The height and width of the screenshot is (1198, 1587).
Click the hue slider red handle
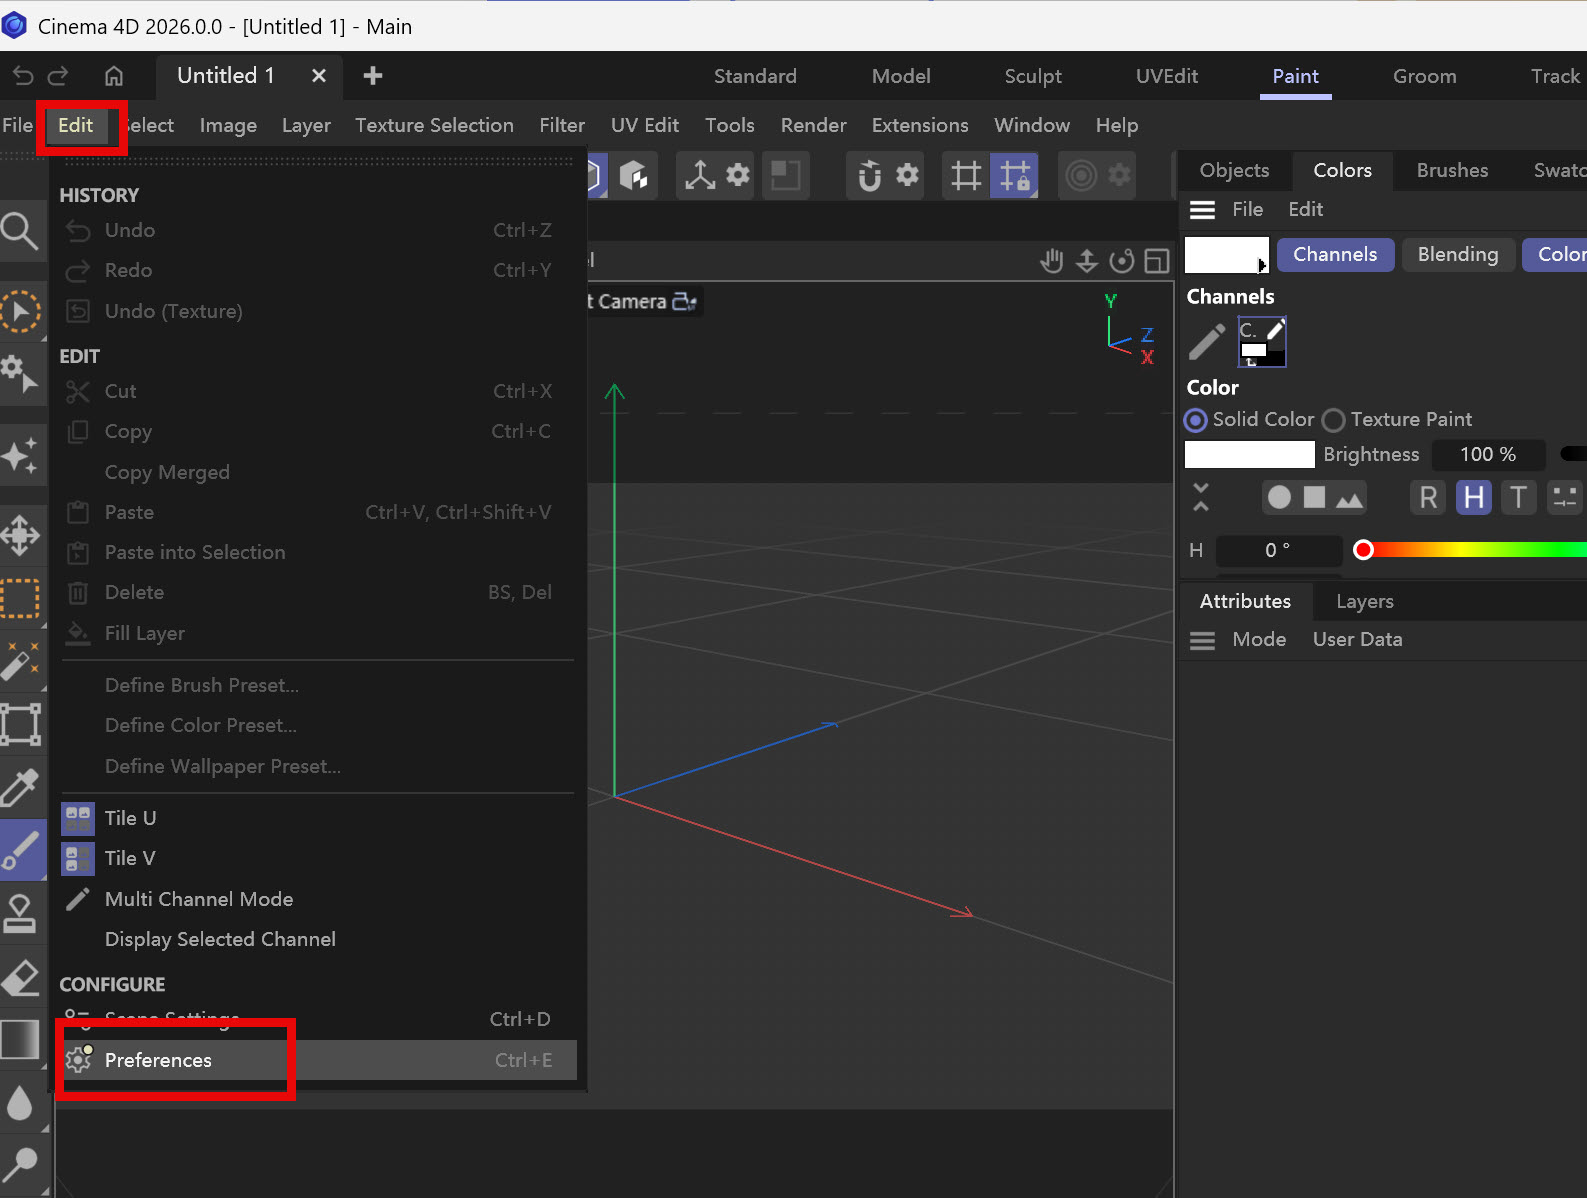[x=1363, y=550]
